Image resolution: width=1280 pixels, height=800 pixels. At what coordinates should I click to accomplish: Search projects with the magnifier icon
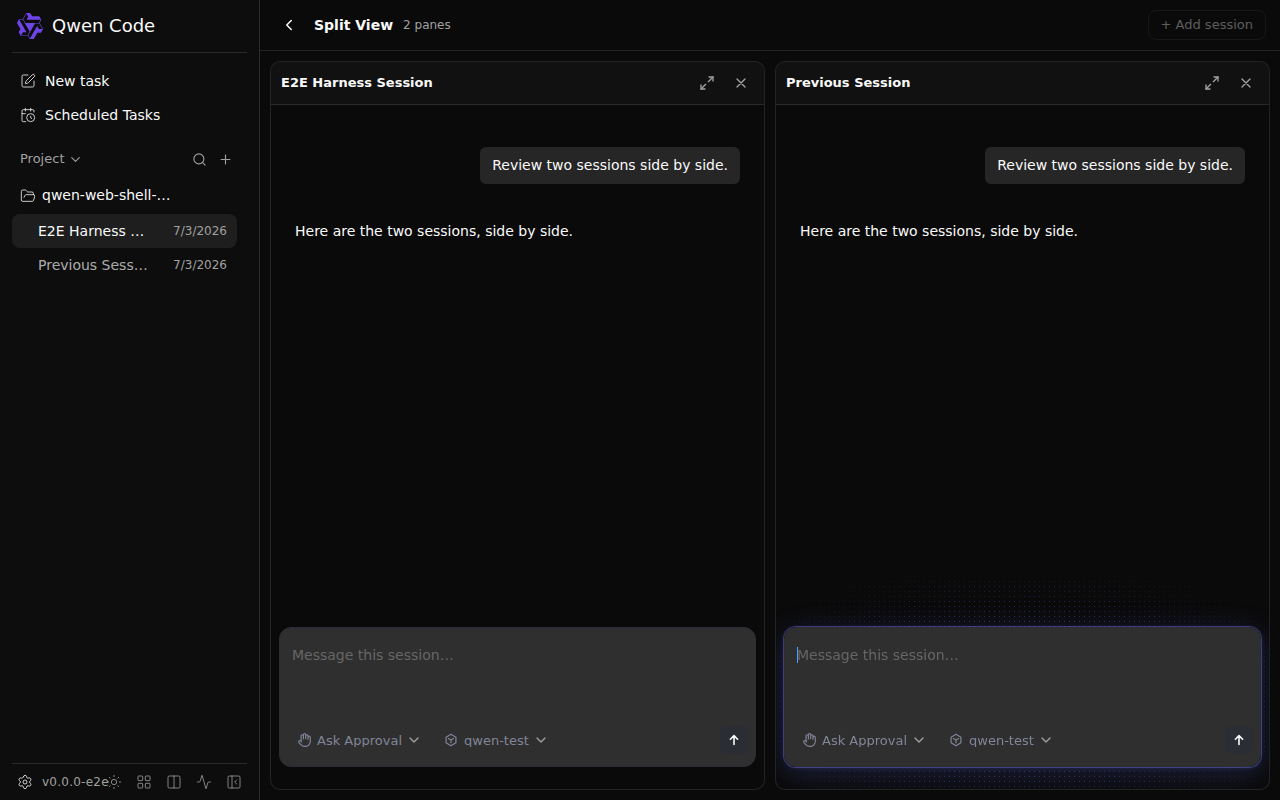pyautogui.click(x=199, y=160)
